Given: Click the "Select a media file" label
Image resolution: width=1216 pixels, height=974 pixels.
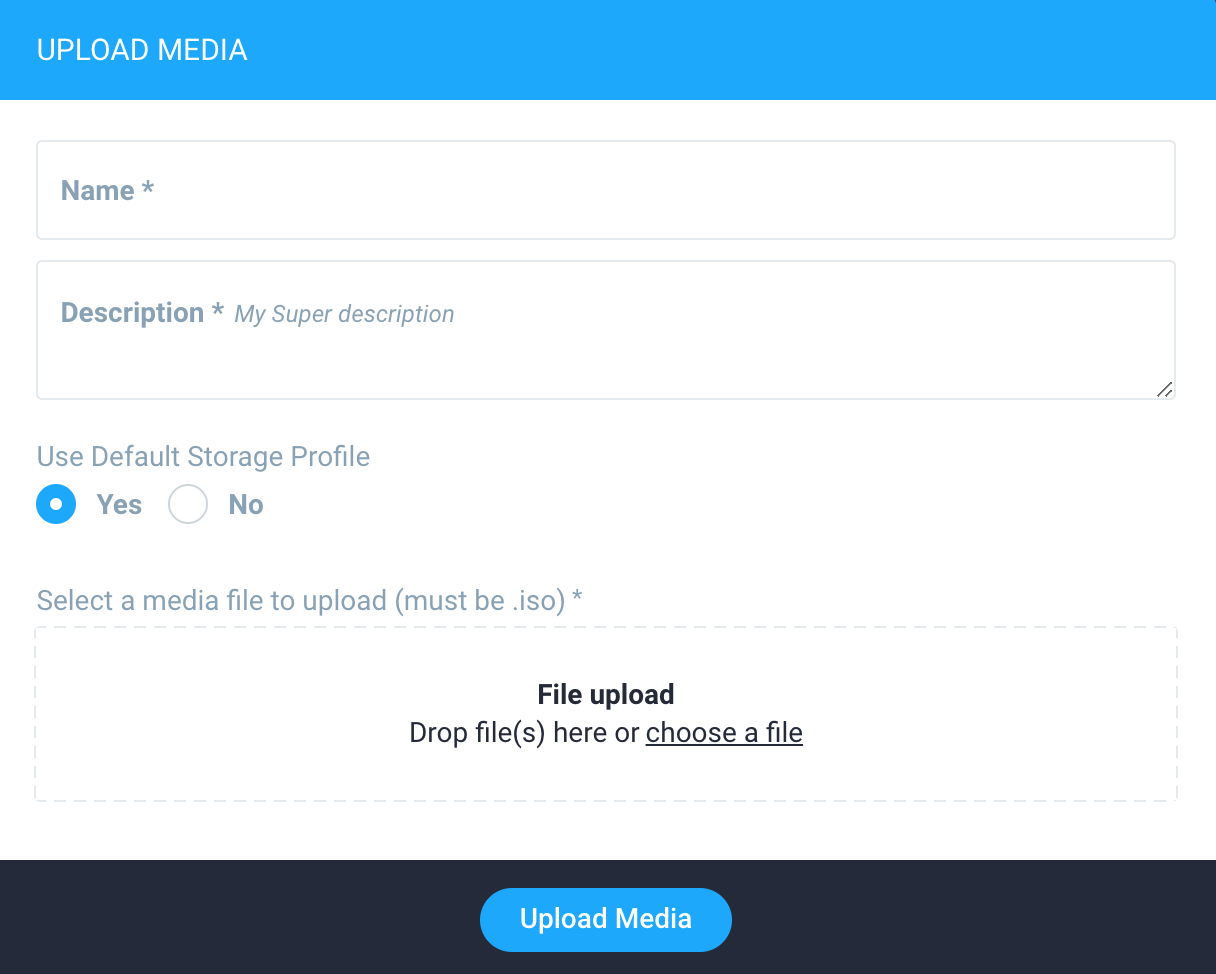Looking at the screenshot, I should coord(309,601).
